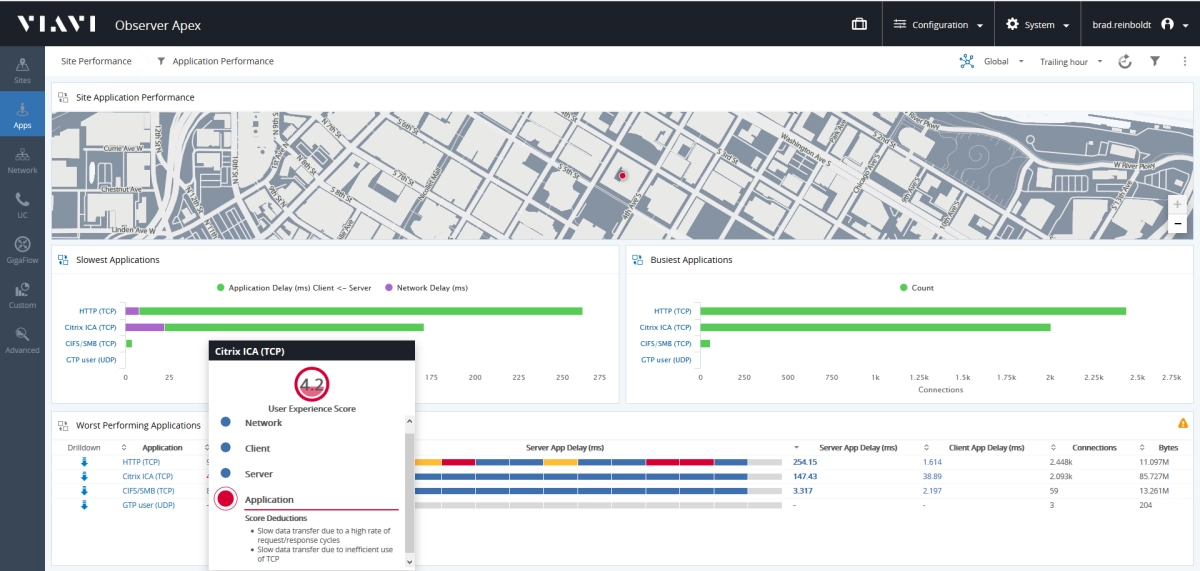Sort by the Connections column arrows
1200x571 pixels.
tap(1055, 447)
